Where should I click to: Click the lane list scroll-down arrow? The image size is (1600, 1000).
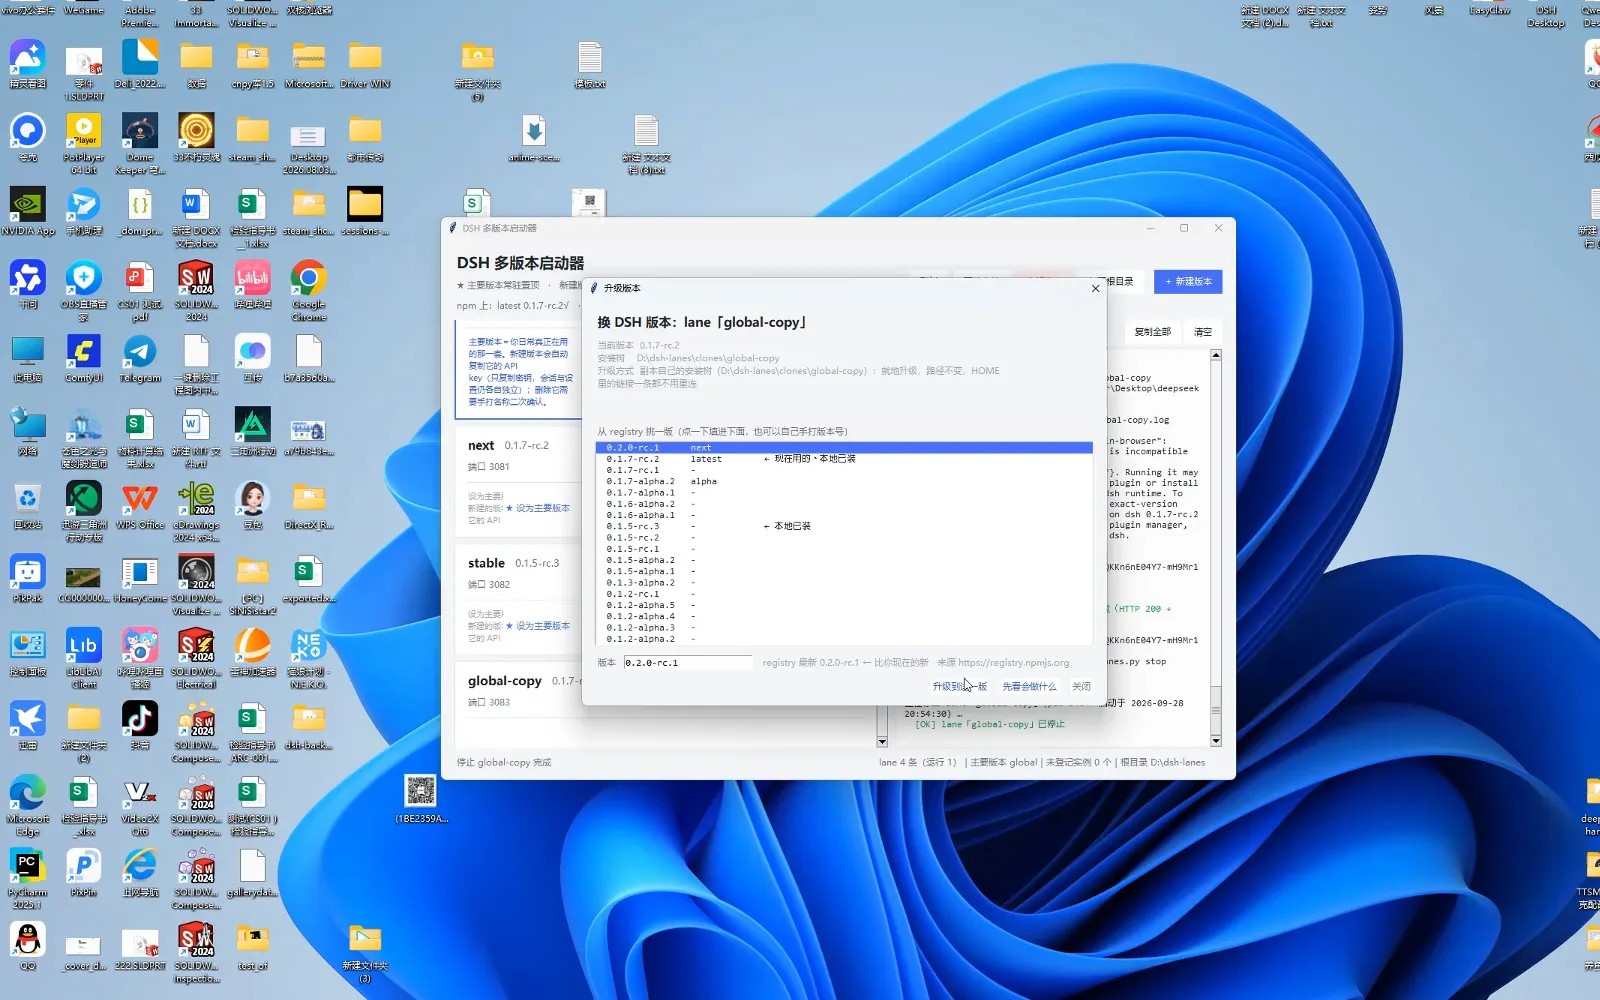pyautogui.click(x=882, y=742)
